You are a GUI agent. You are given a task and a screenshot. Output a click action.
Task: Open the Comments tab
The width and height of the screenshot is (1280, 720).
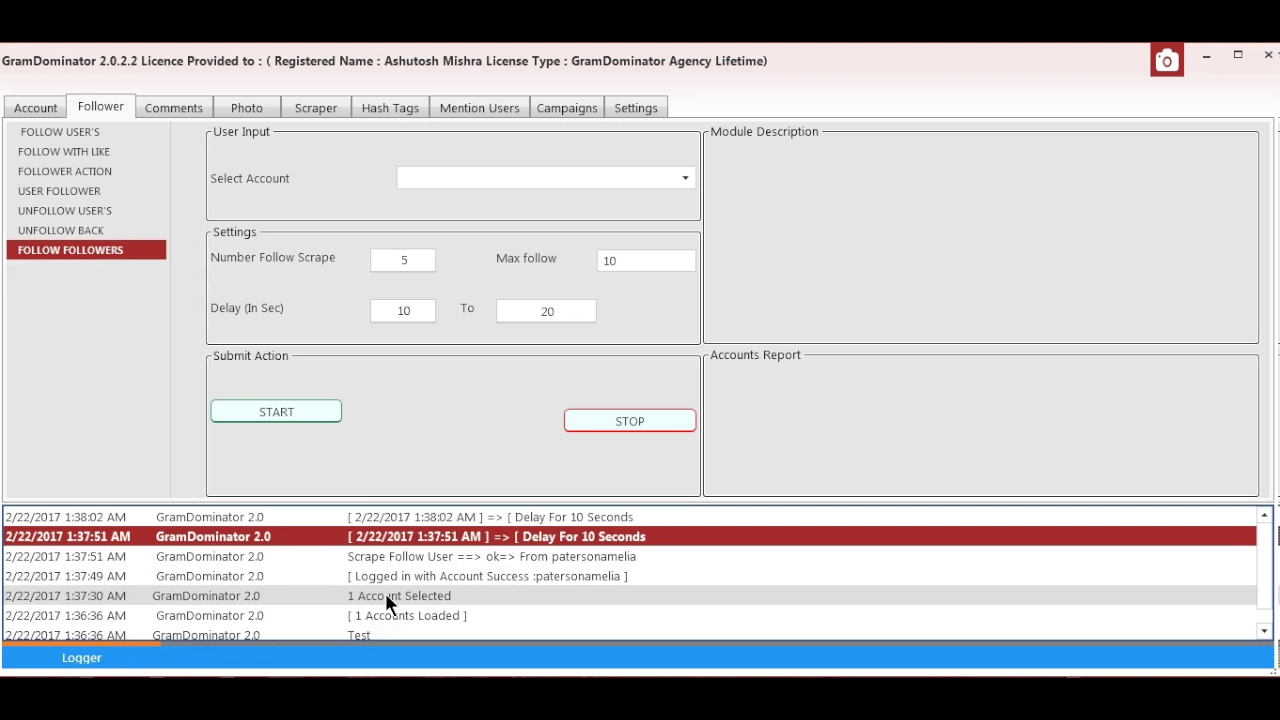[173, 108]
